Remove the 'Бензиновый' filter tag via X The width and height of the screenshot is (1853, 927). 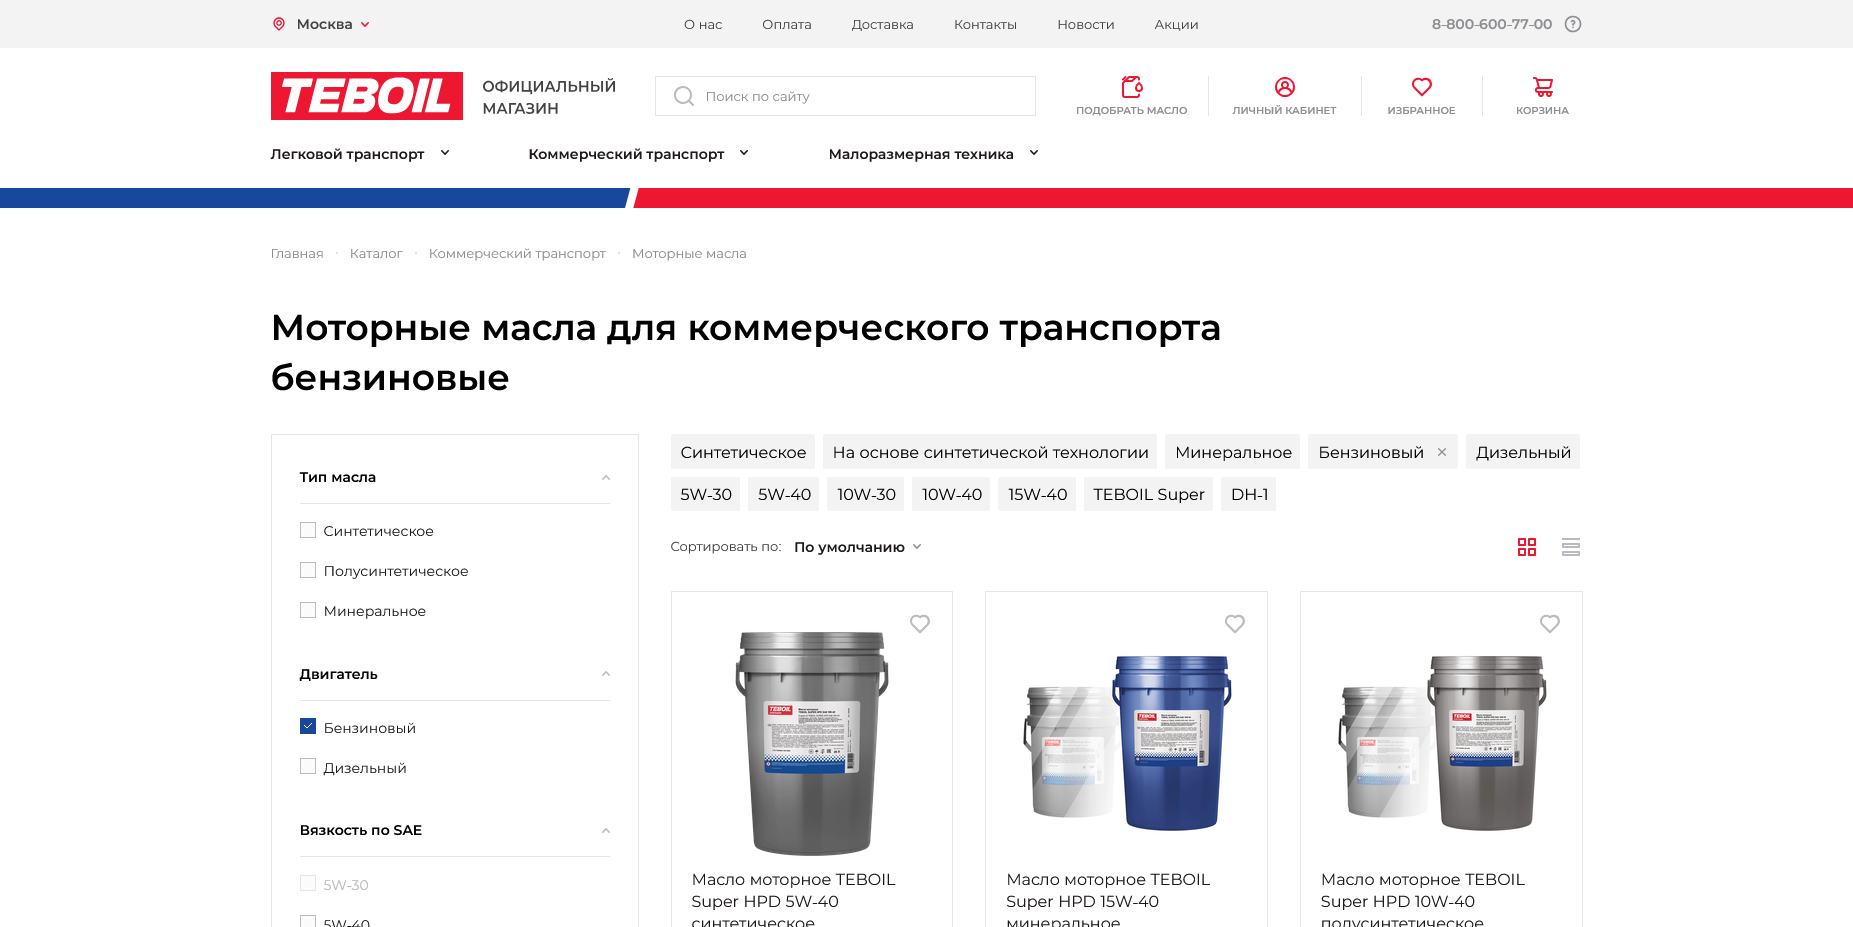tap(1442, 452)
